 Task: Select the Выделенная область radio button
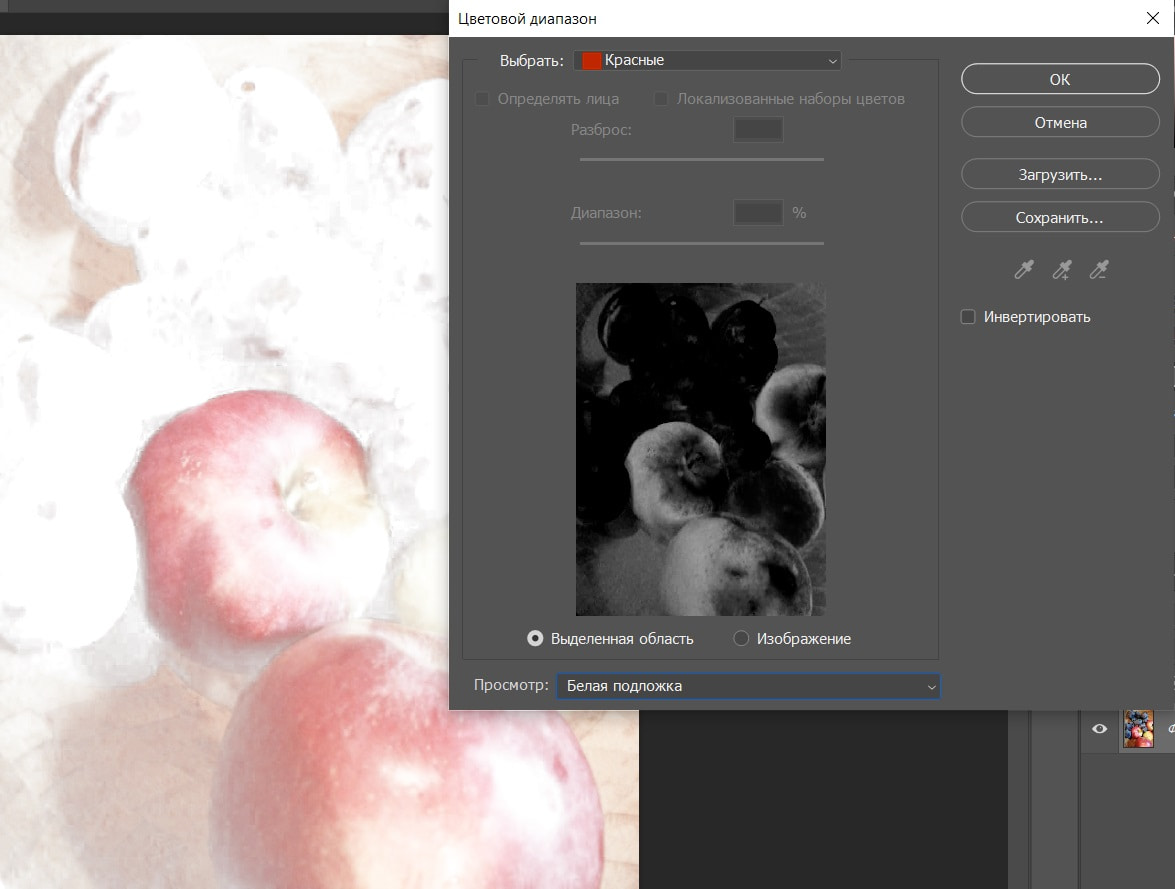[x=535, y=639]
